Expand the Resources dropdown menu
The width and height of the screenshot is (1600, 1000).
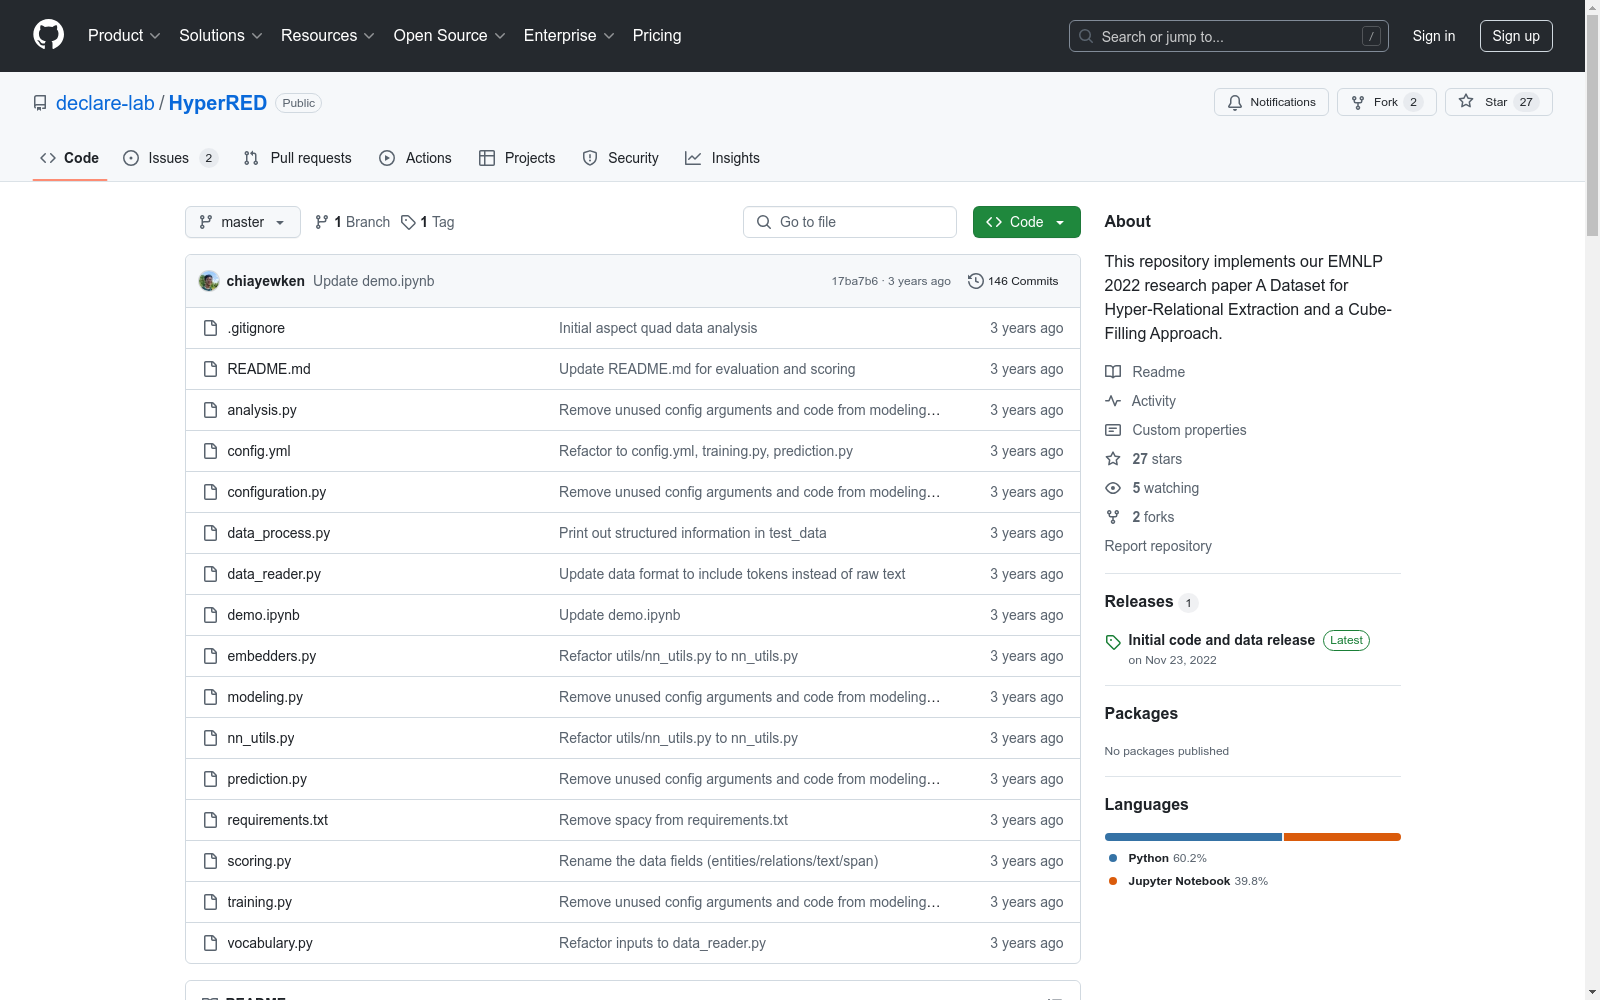click(x=328, y=36)
